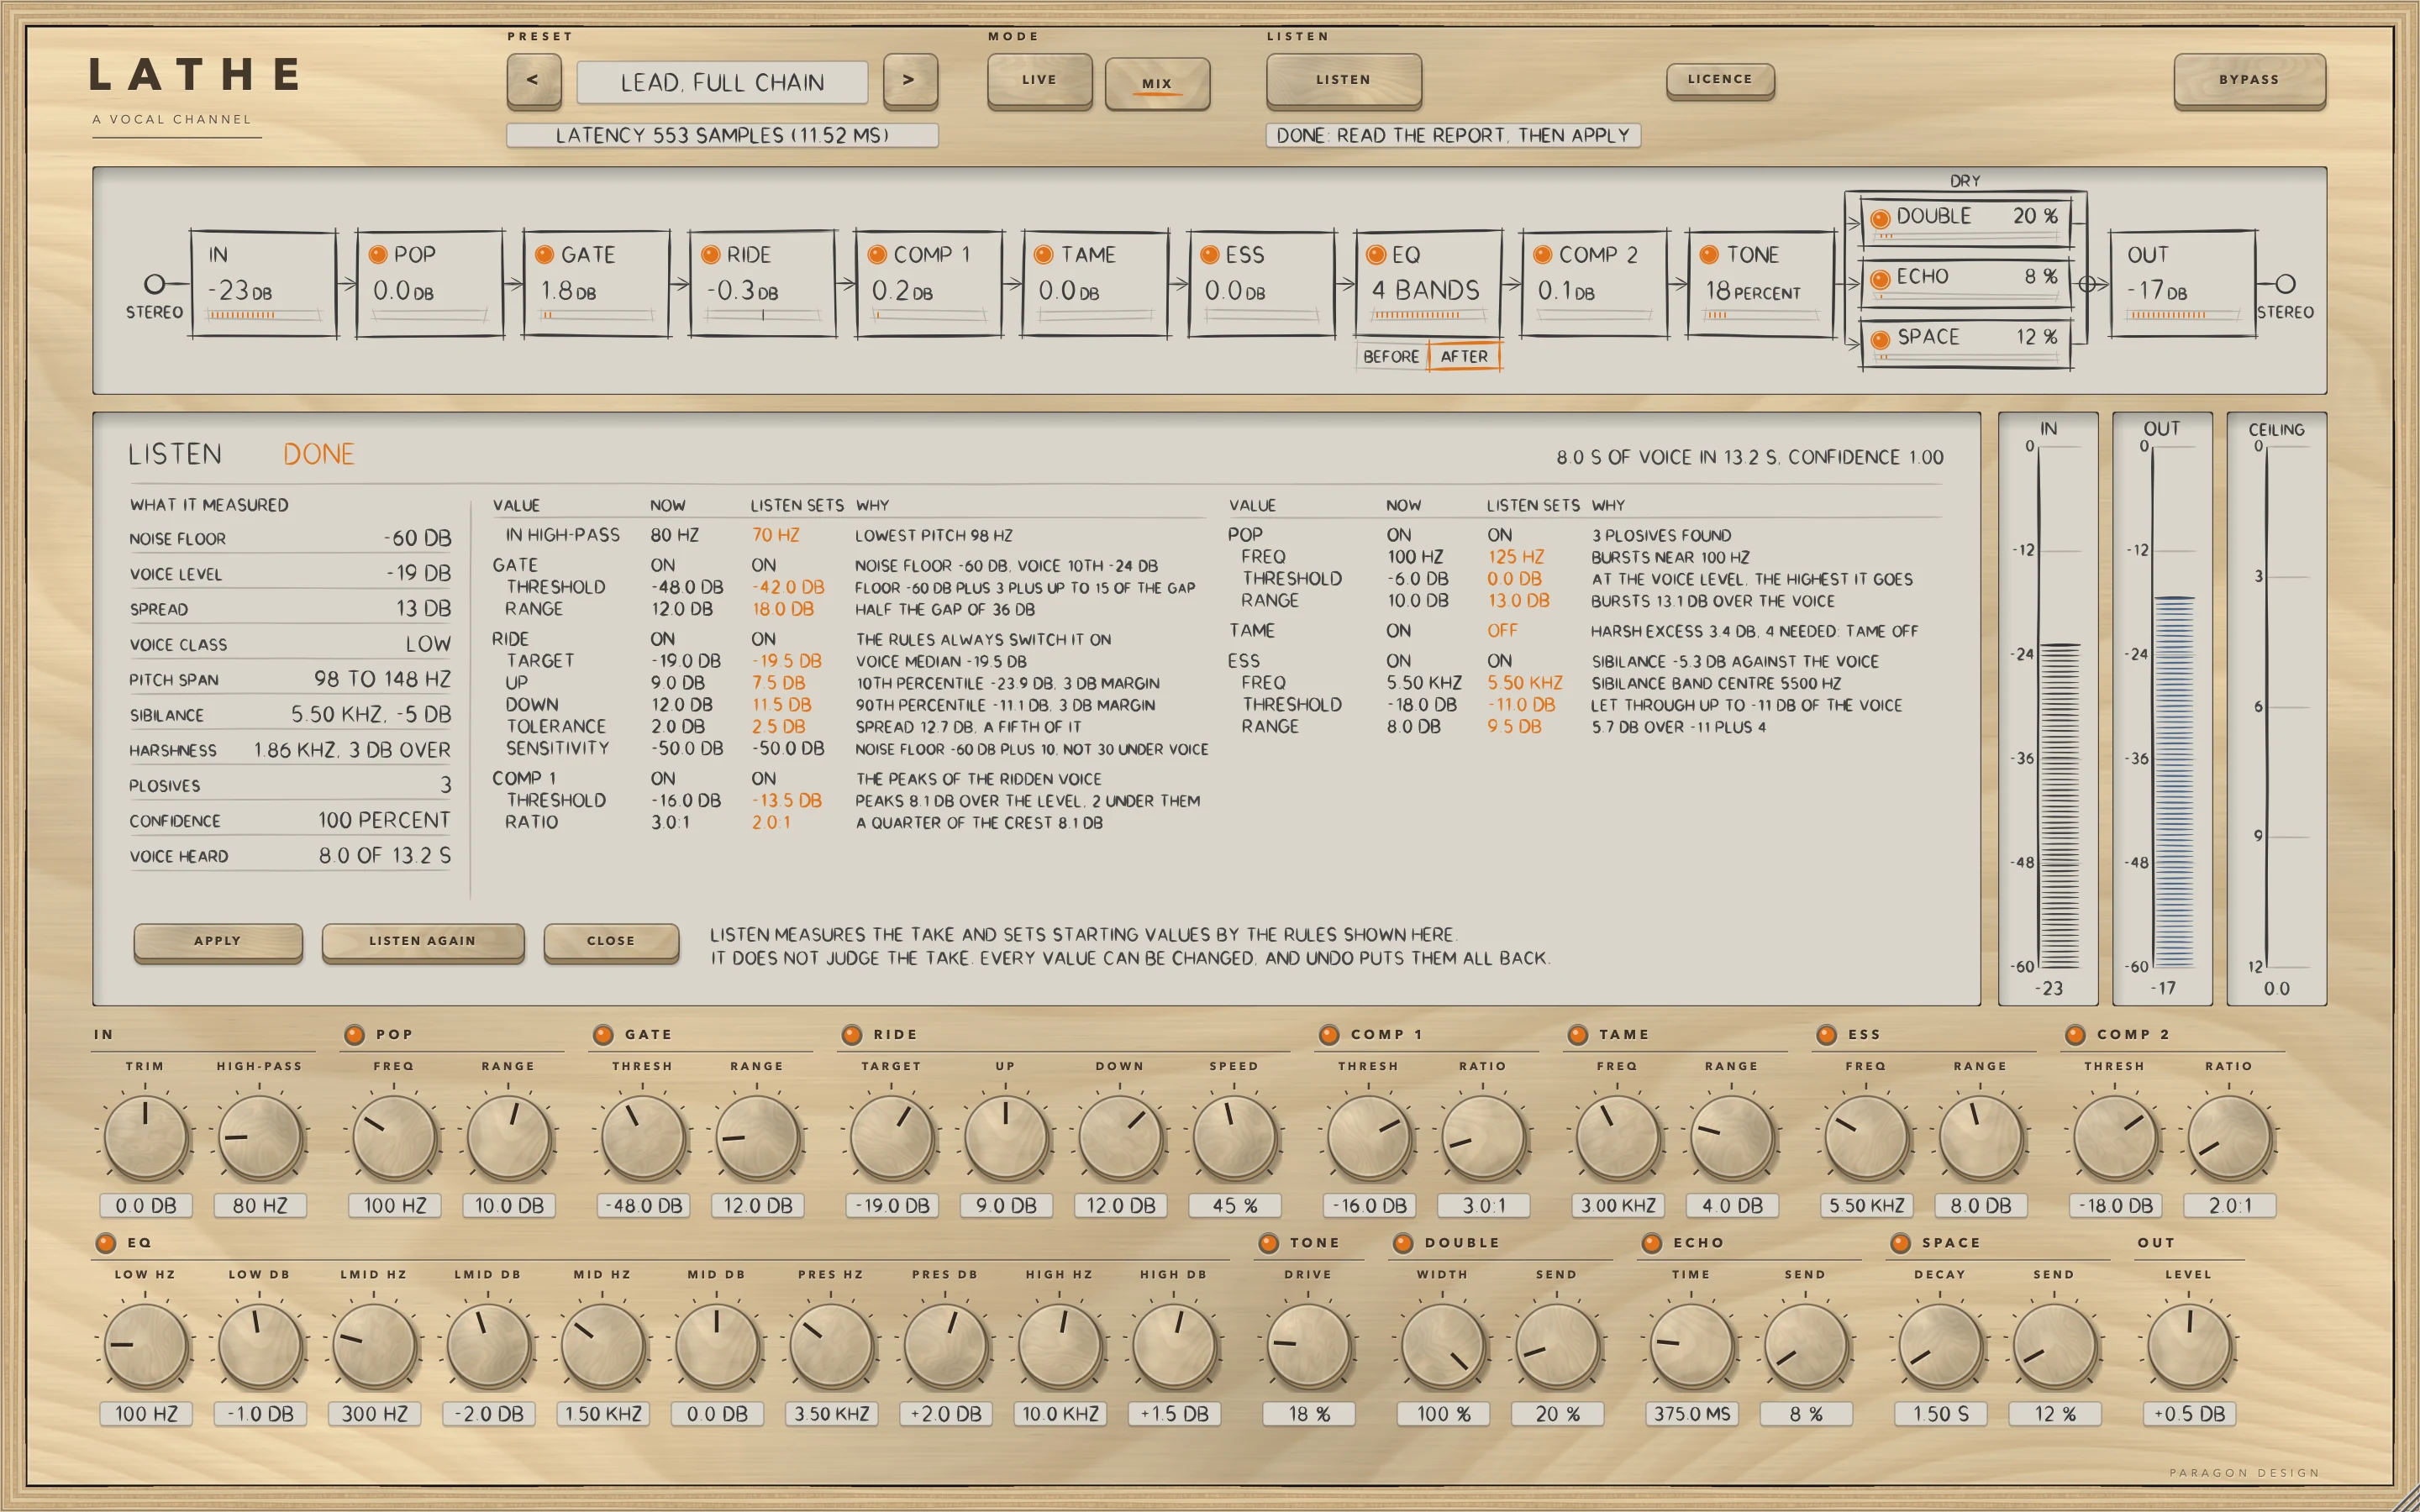The height and width of the screenshot is (1512, 2420).
Task: Click the IN TRIM knob
Action: pos(146,1137)
